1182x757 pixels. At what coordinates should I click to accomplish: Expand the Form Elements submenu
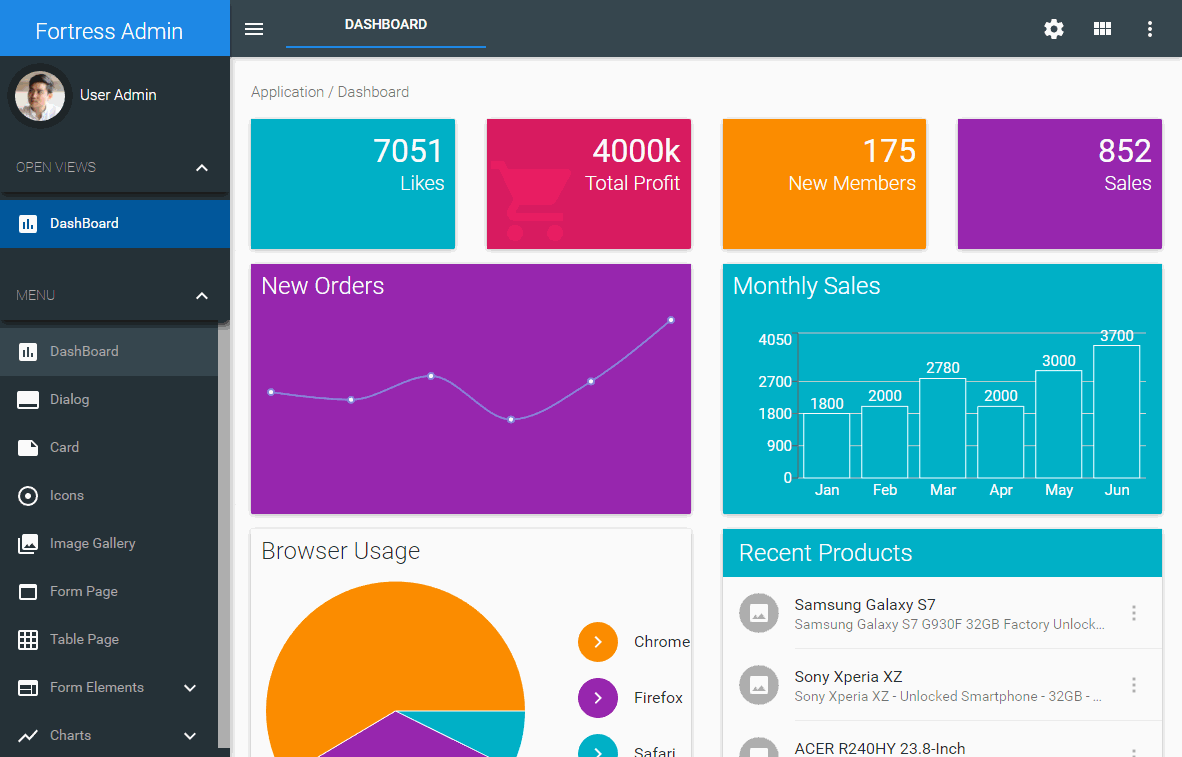click(190, 688)
